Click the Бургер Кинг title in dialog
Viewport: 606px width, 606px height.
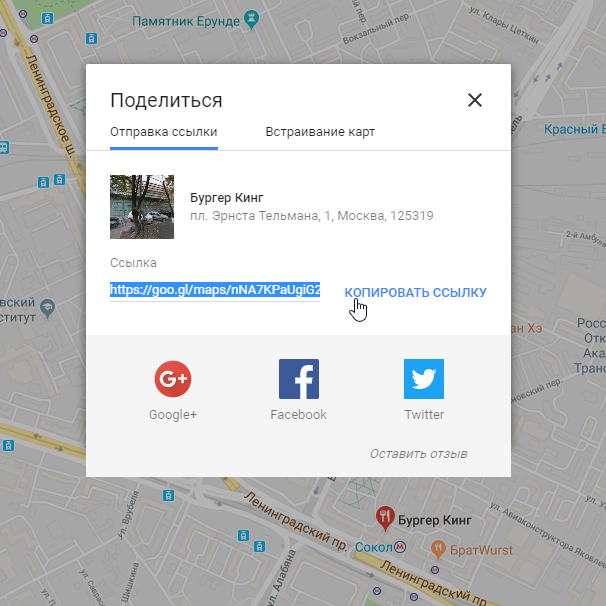[226, 197]
